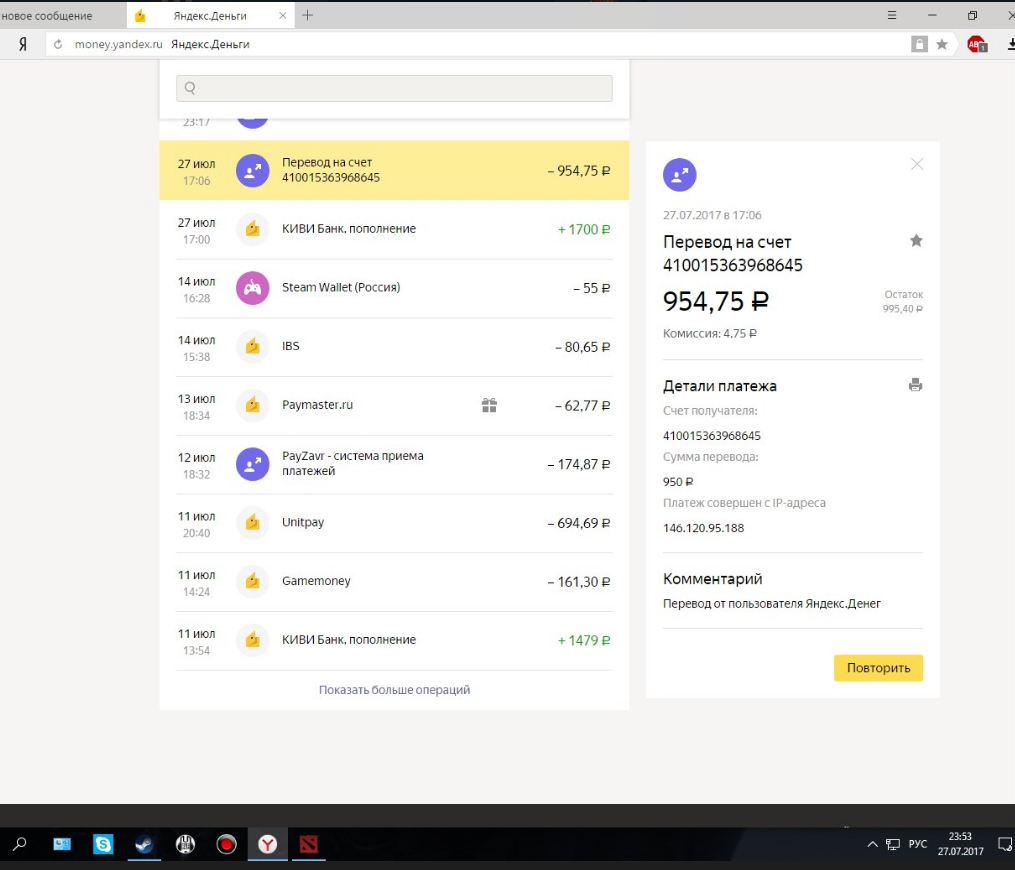Select the Gamemoney operation row
Image resolution: width=1015 pixels, height=870 pixels.
(x=394, y=581)
